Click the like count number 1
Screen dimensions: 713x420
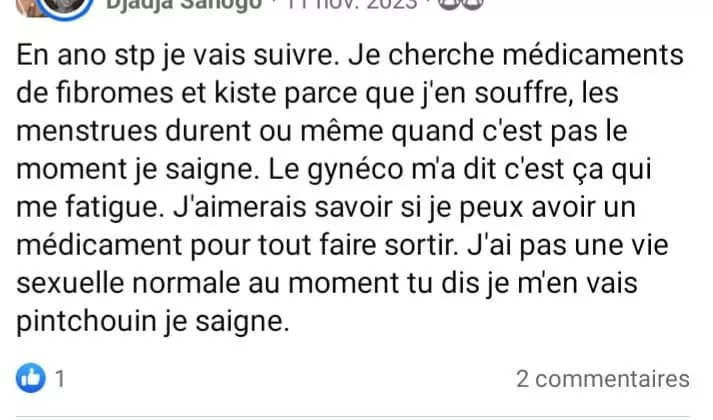coord(60,379)
